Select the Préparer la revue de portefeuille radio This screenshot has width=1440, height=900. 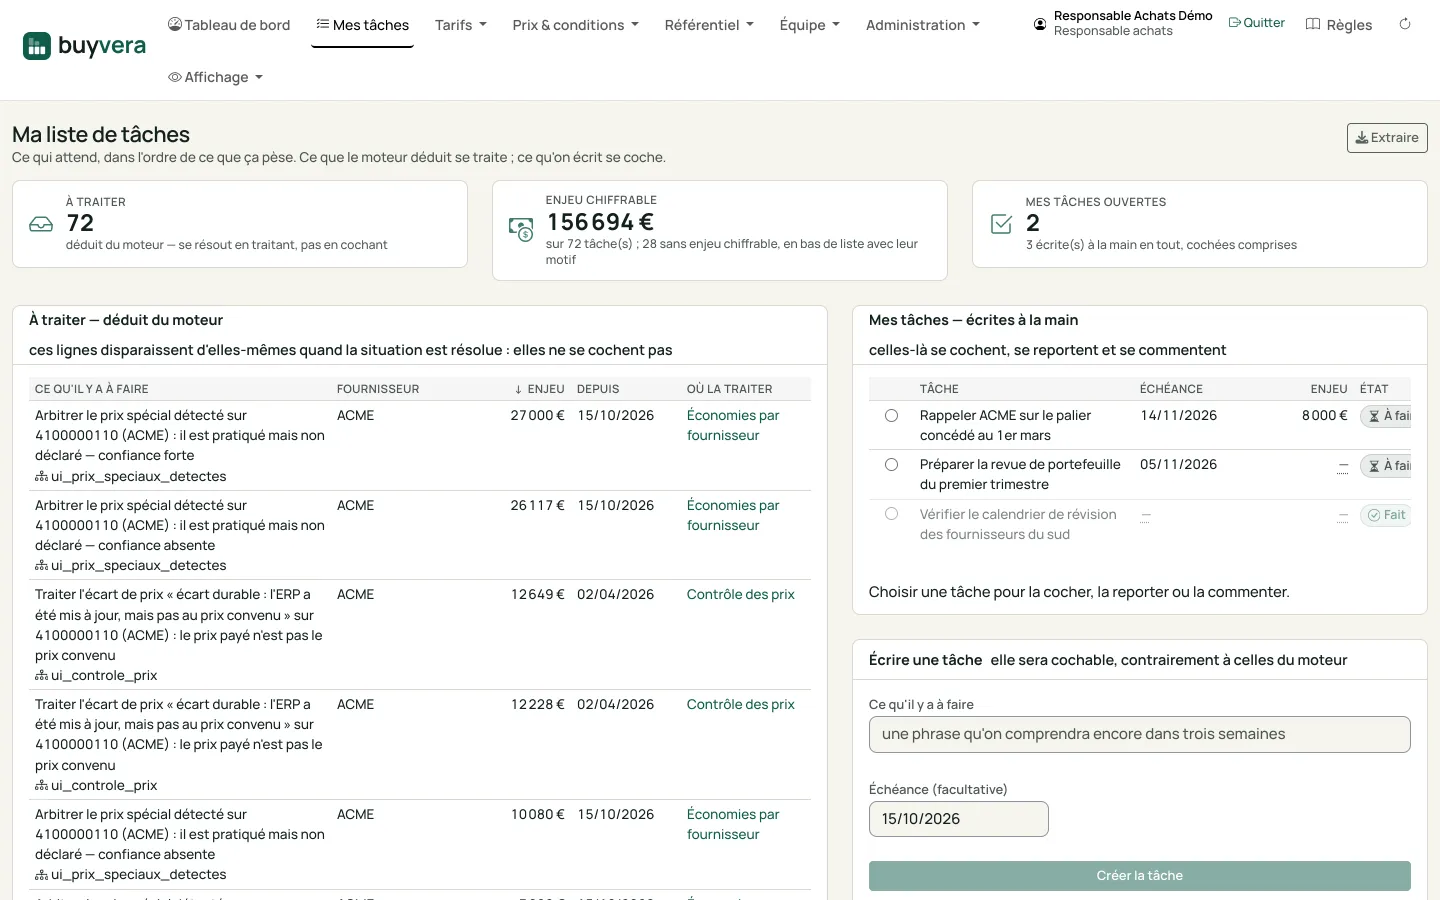tap(891, 465)
